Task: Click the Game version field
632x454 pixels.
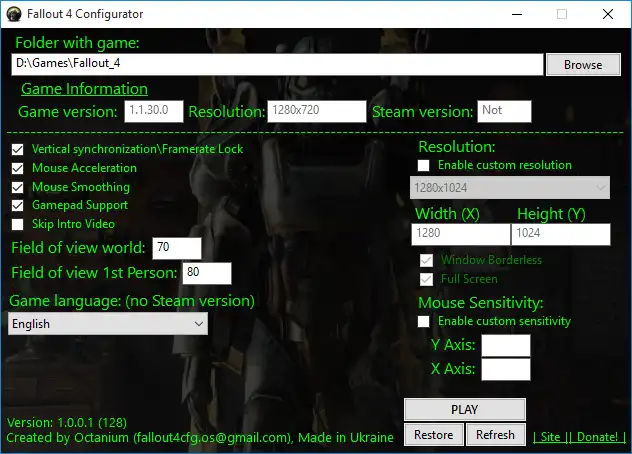Action: click(x=154, y=111)
